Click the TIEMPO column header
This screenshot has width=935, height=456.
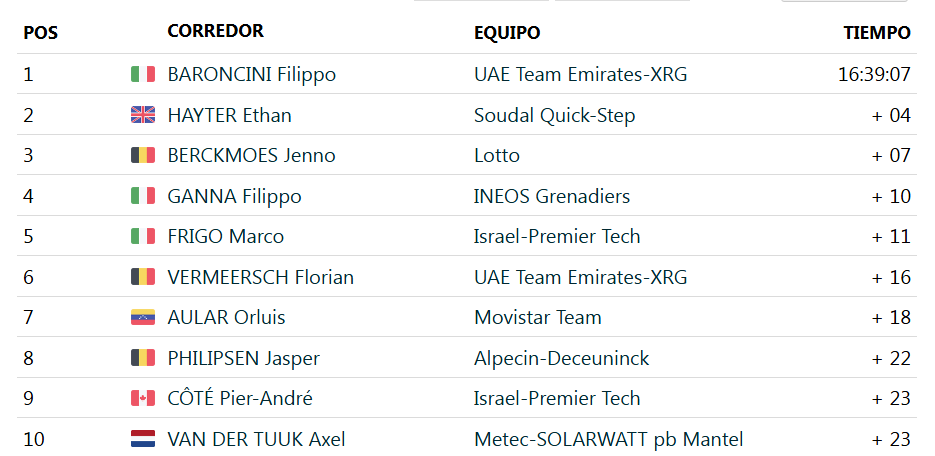(877, 32)
